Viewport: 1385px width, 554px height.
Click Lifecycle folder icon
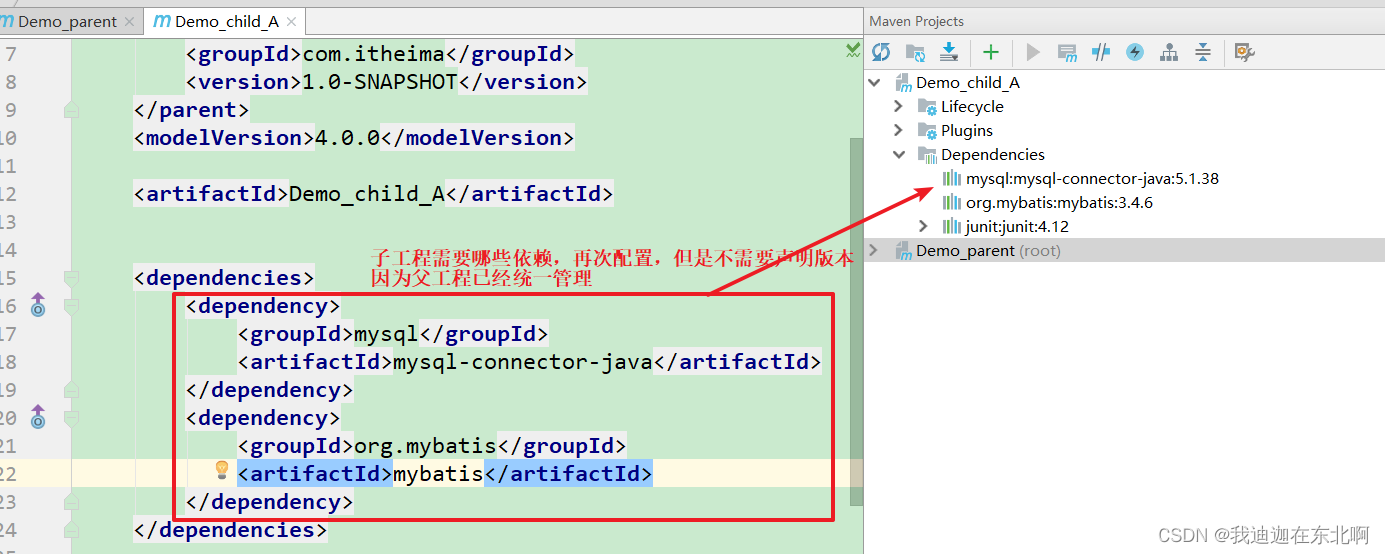(x=927, y=106)
